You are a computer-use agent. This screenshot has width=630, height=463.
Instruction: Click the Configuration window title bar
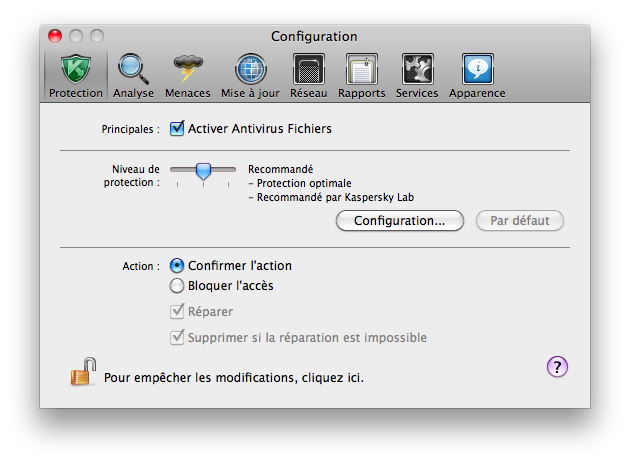314,37
